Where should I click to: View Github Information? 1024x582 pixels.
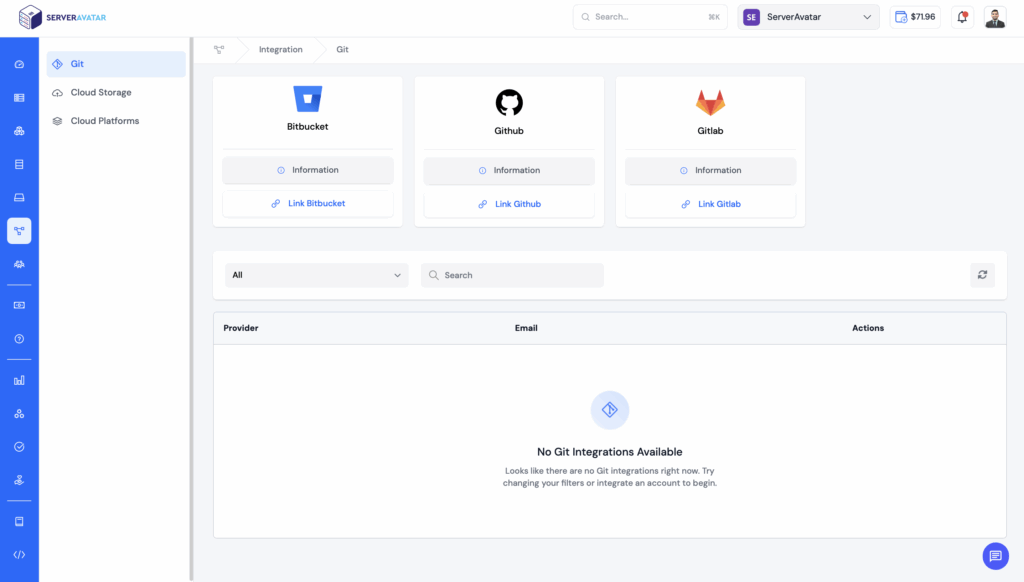509,170
